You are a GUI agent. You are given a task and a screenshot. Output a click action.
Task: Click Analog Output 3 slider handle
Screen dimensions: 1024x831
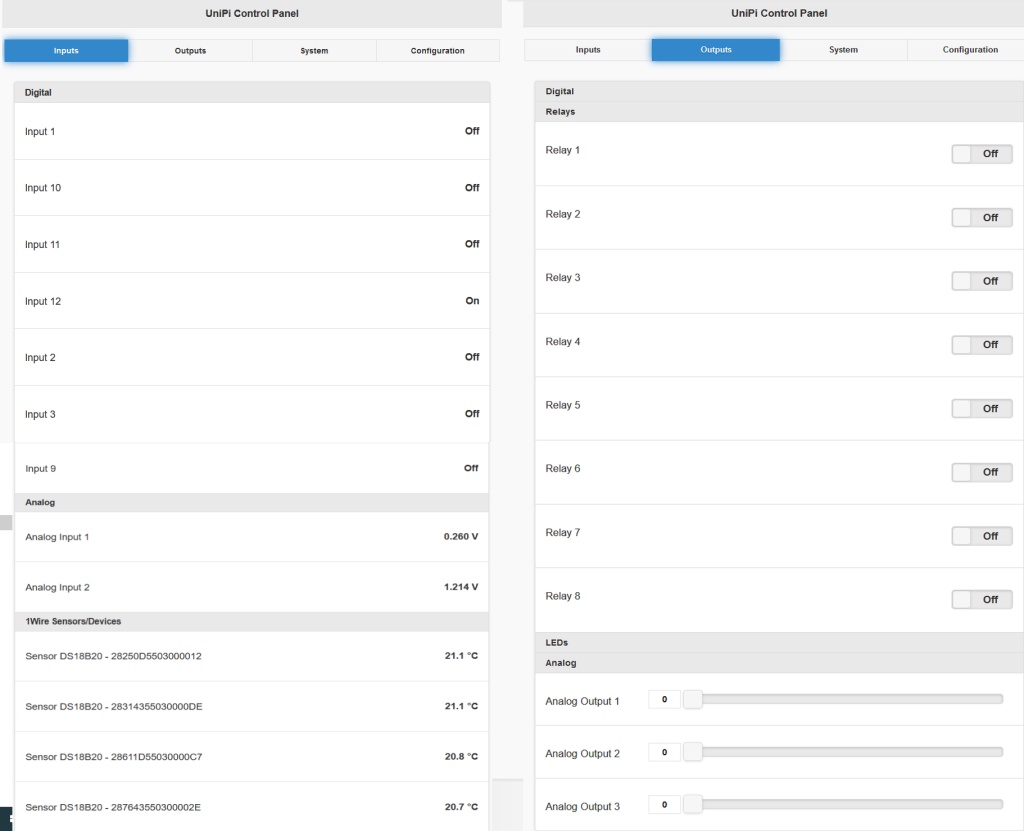(692, 804)
